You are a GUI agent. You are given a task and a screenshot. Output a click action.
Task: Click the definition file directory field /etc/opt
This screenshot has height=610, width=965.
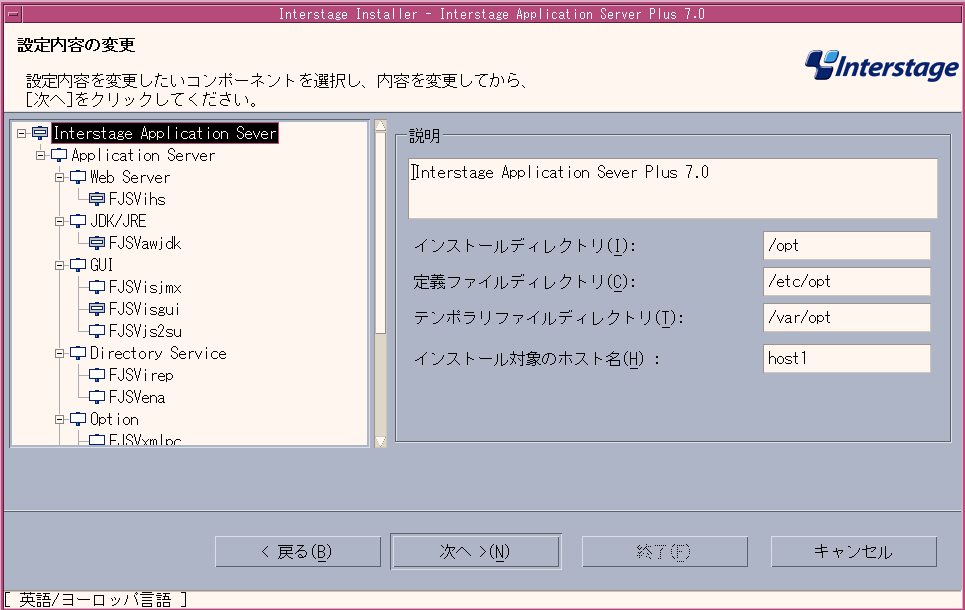[x=846, y=281]
